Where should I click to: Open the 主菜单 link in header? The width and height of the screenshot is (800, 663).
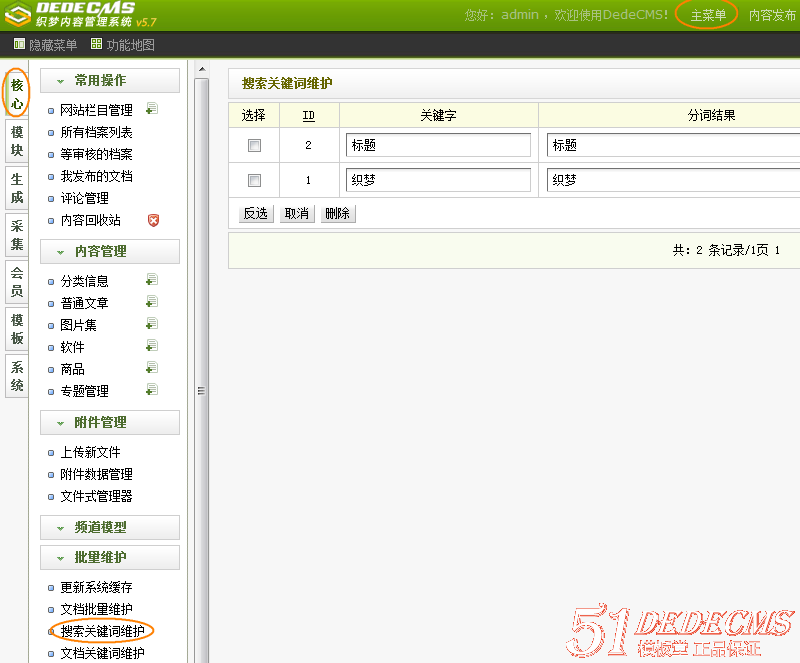click(708, 15)
